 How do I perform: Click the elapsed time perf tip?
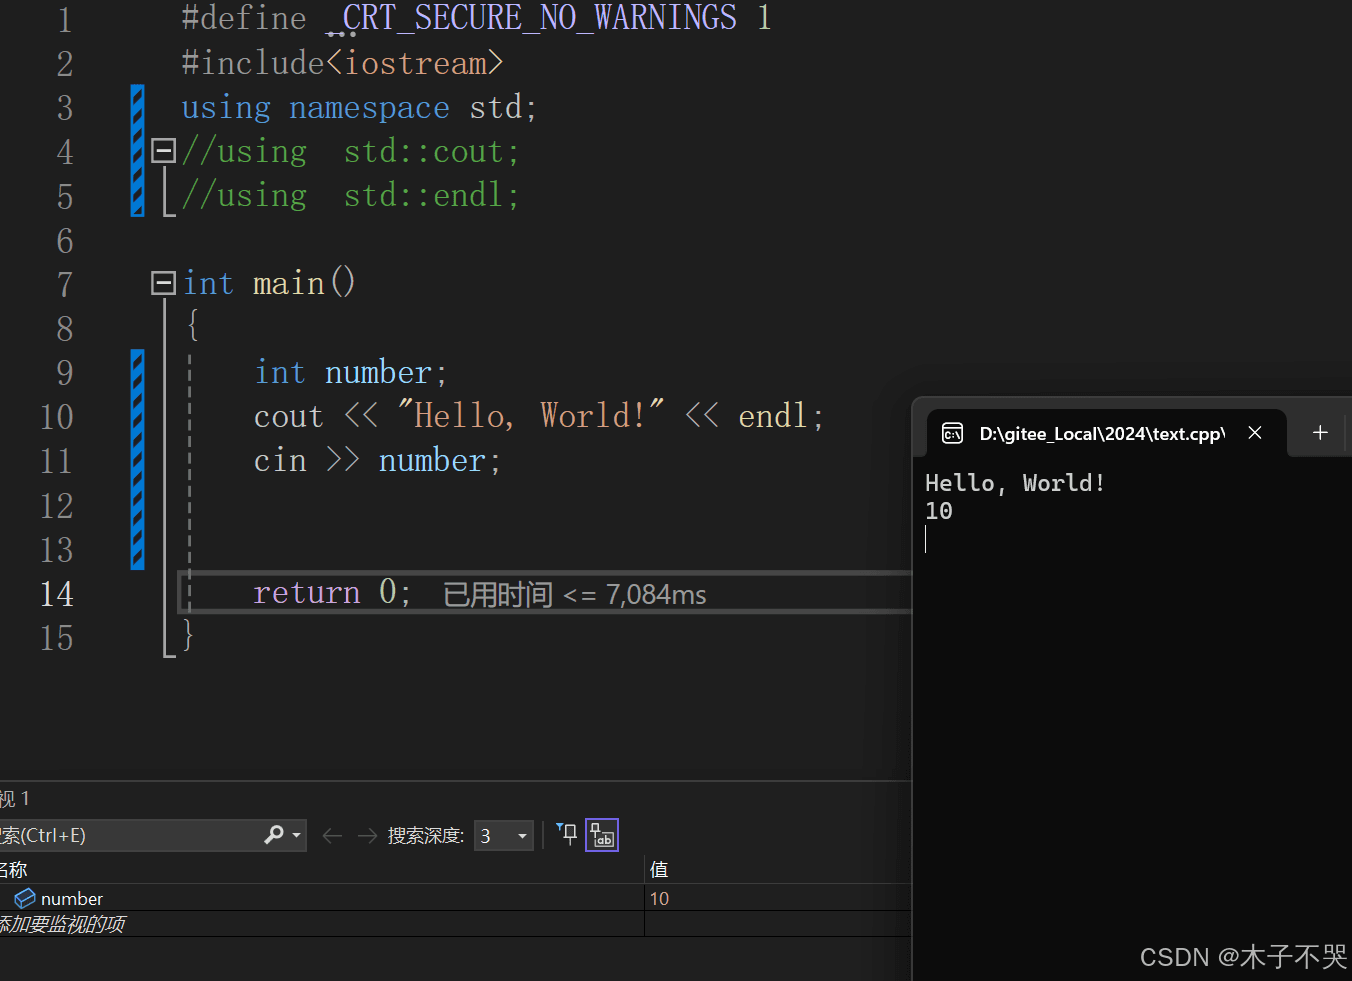[574, 595]
